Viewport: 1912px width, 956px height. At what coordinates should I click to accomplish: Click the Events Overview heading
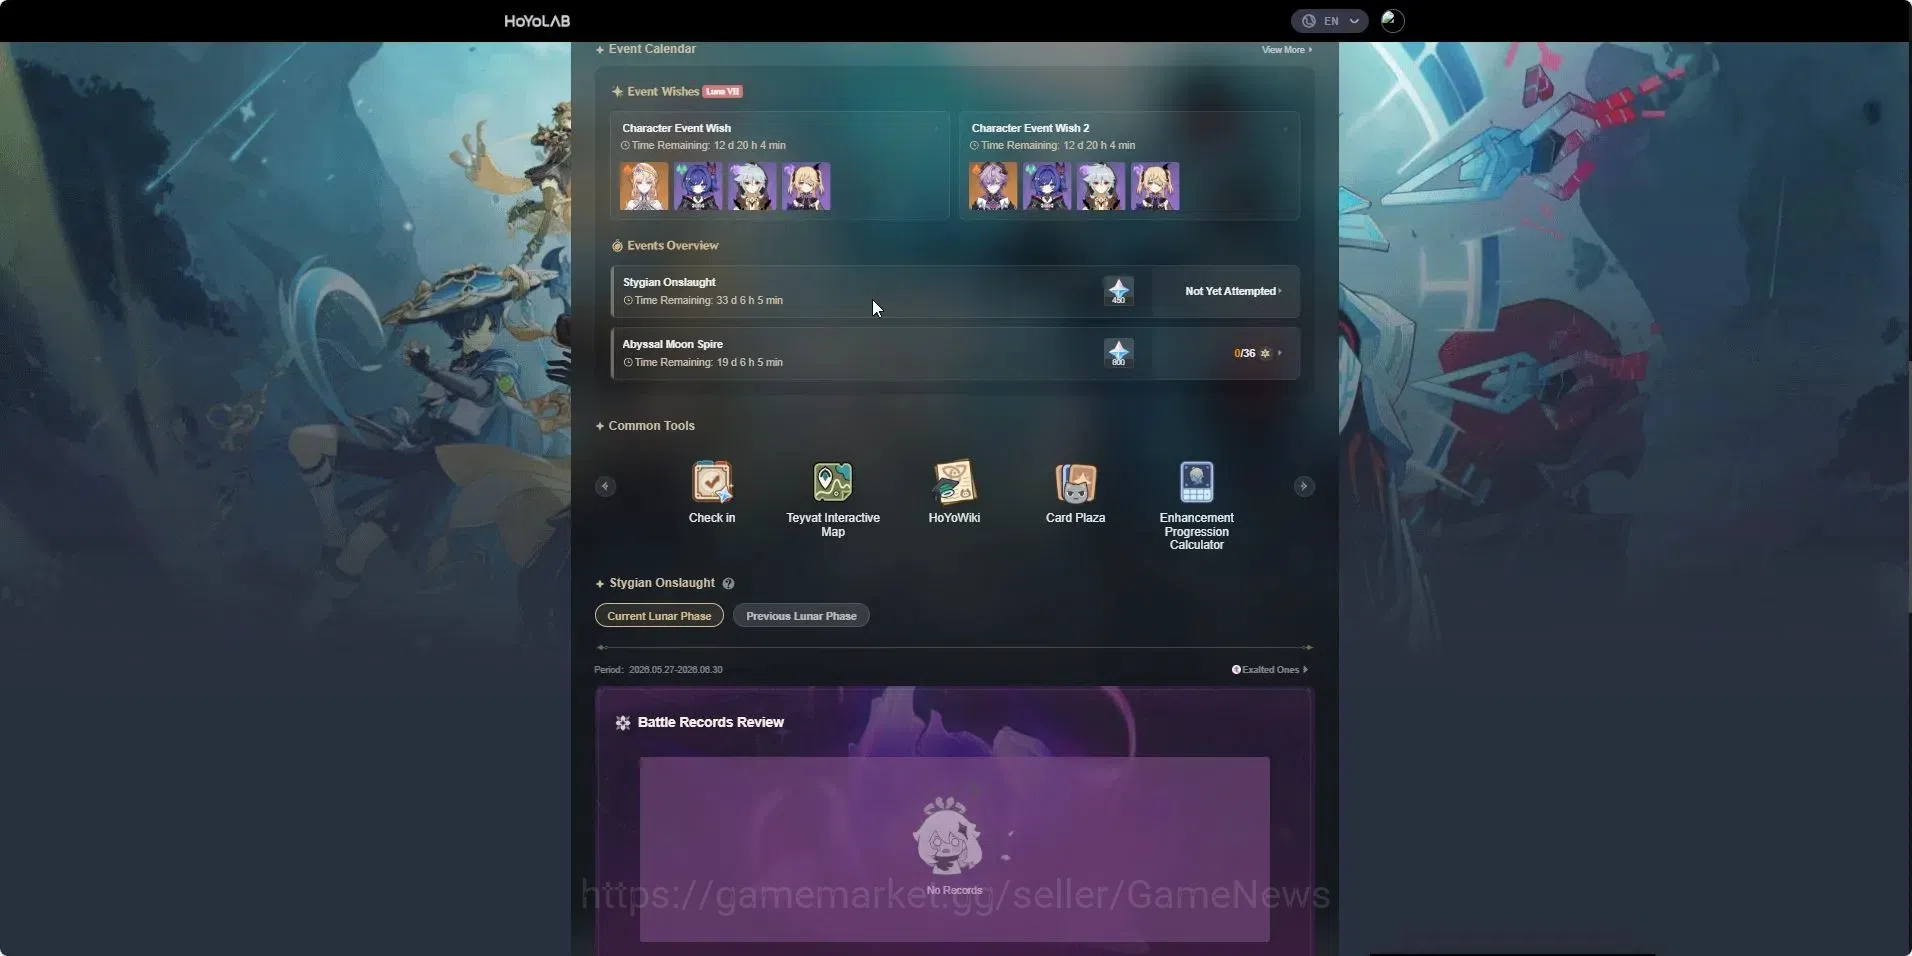[673, 246]
